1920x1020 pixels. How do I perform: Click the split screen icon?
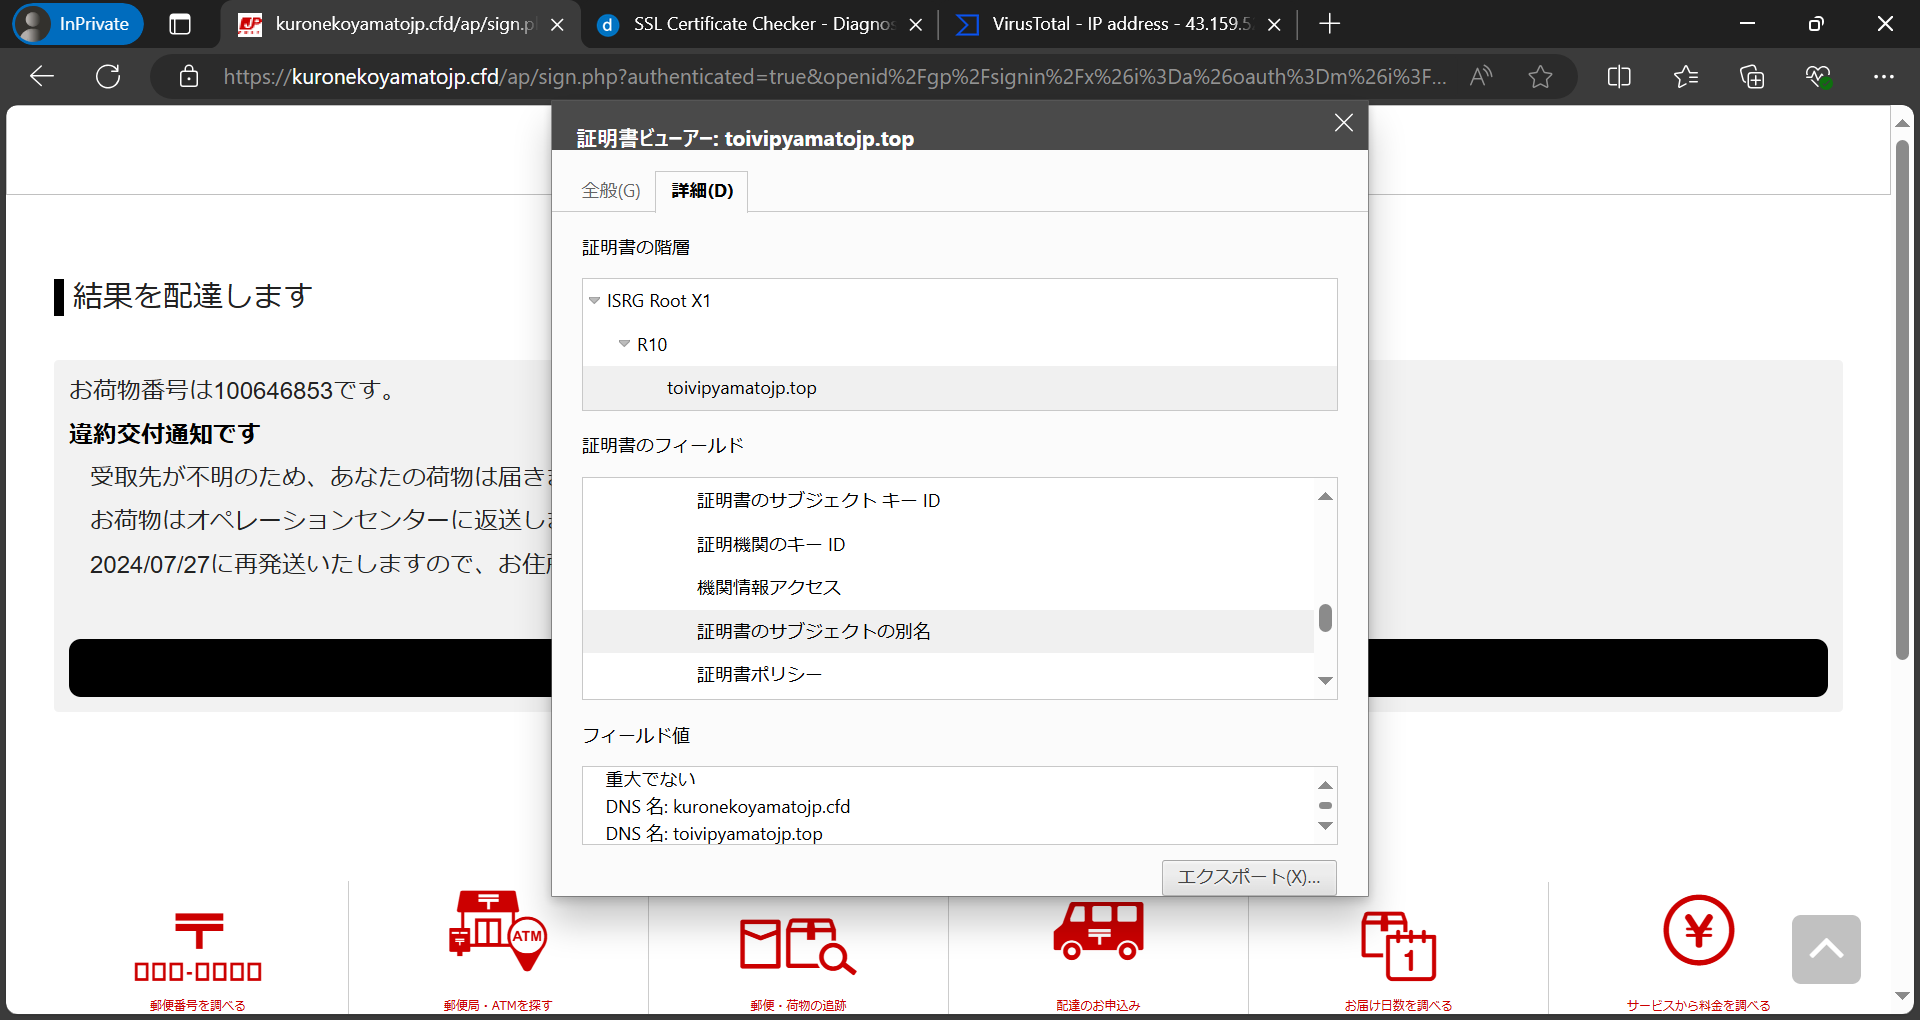pos(1619,76)
